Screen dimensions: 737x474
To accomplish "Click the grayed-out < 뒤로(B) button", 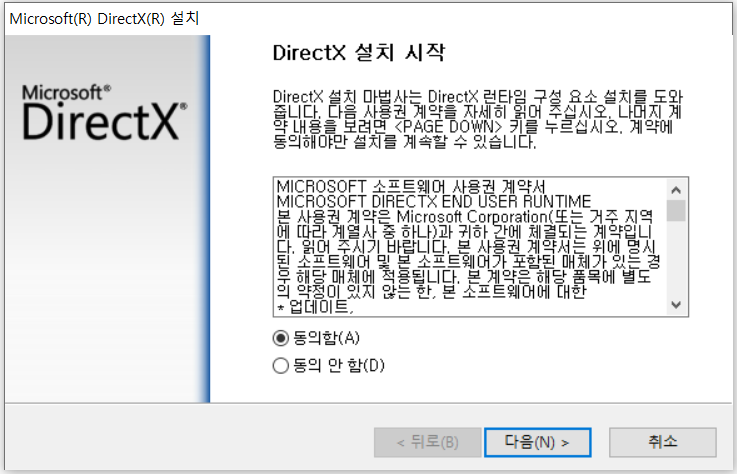I will [428, 442].
